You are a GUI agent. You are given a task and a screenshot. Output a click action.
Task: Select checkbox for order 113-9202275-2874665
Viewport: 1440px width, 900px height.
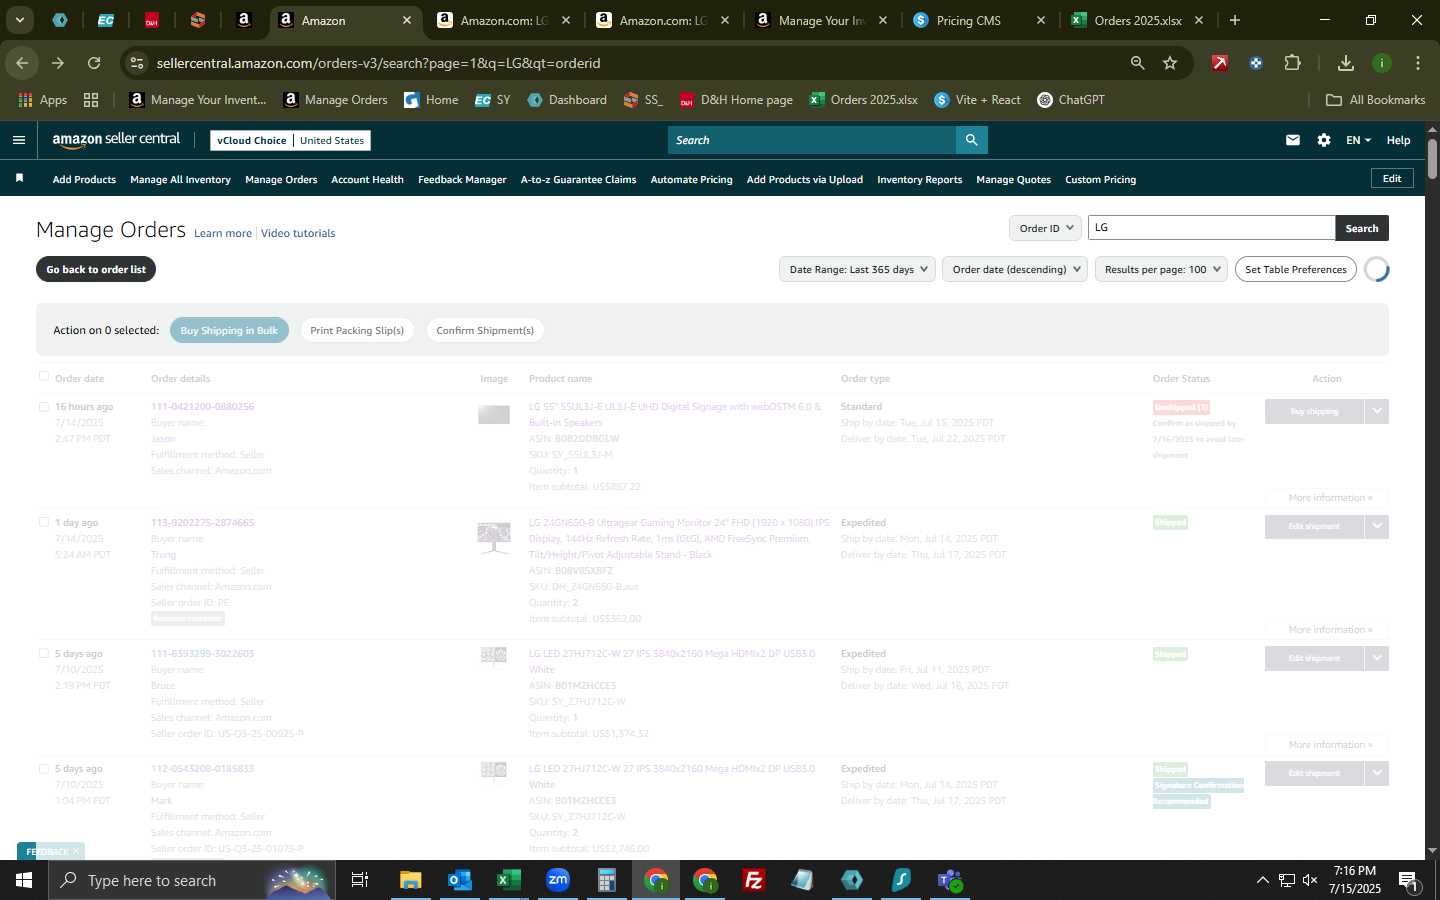pyautogui.click(x=43, y=522)
